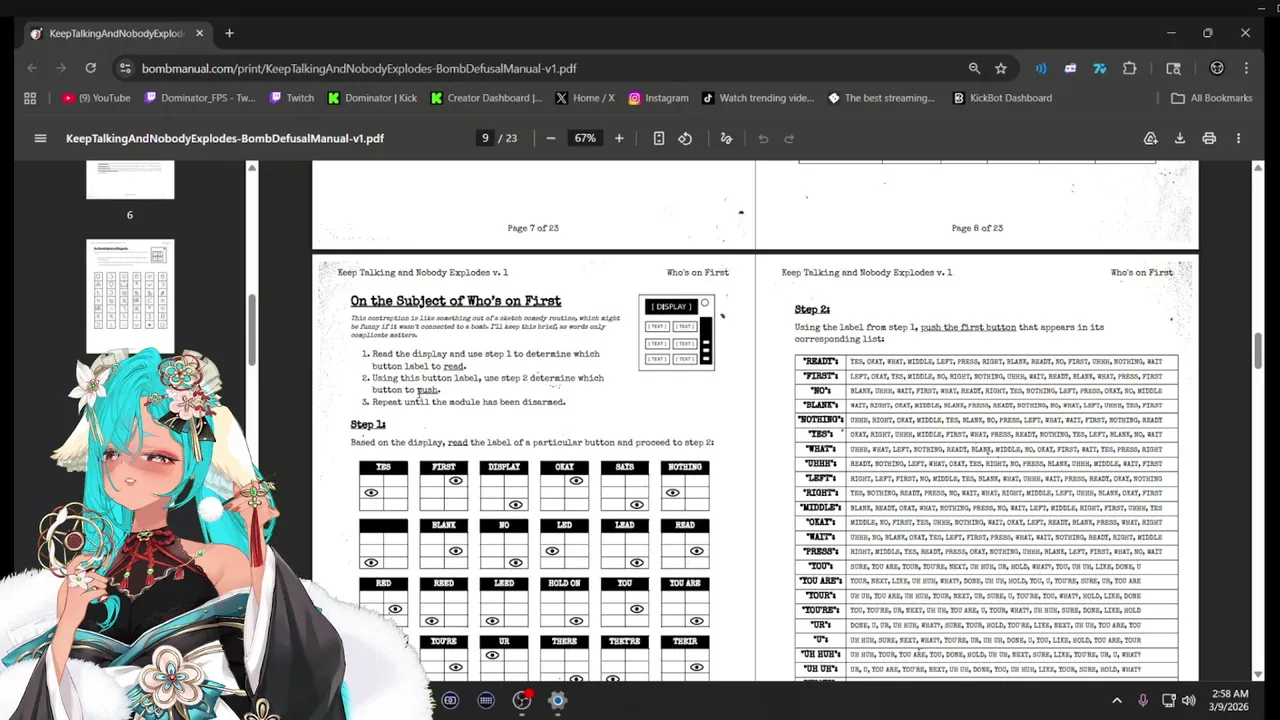Click the scroll-down arrow of main scrollbar

(x=1258, y=675)
